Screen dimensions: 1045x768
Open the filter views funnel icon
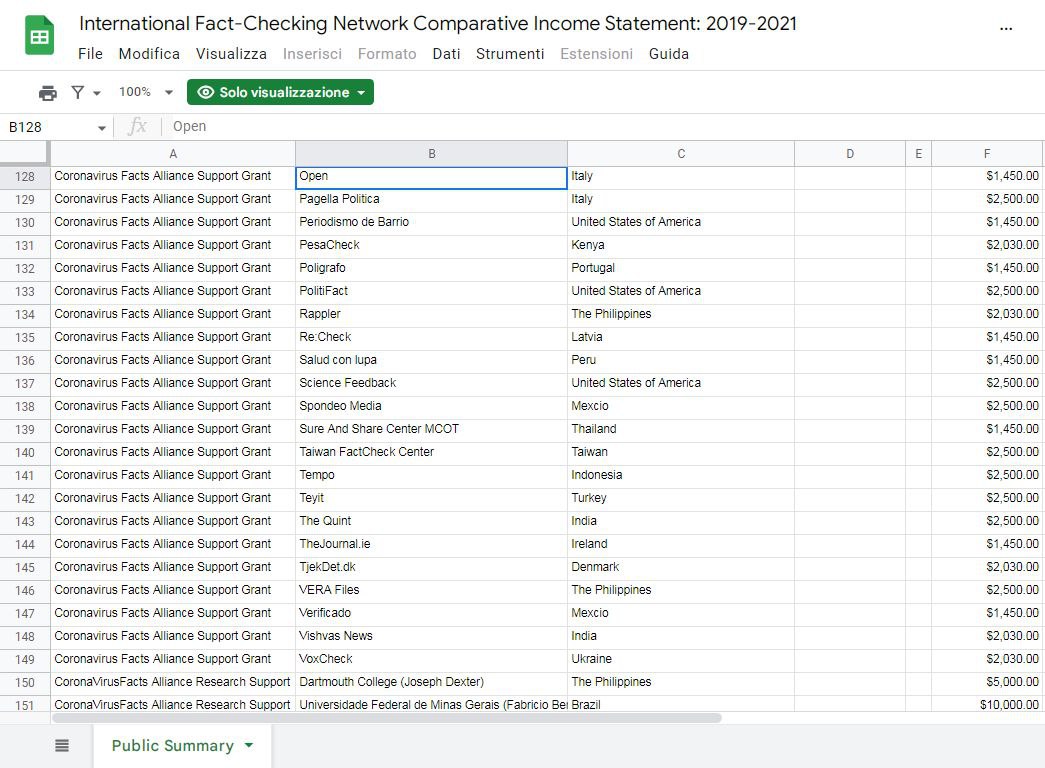[78, 93]
